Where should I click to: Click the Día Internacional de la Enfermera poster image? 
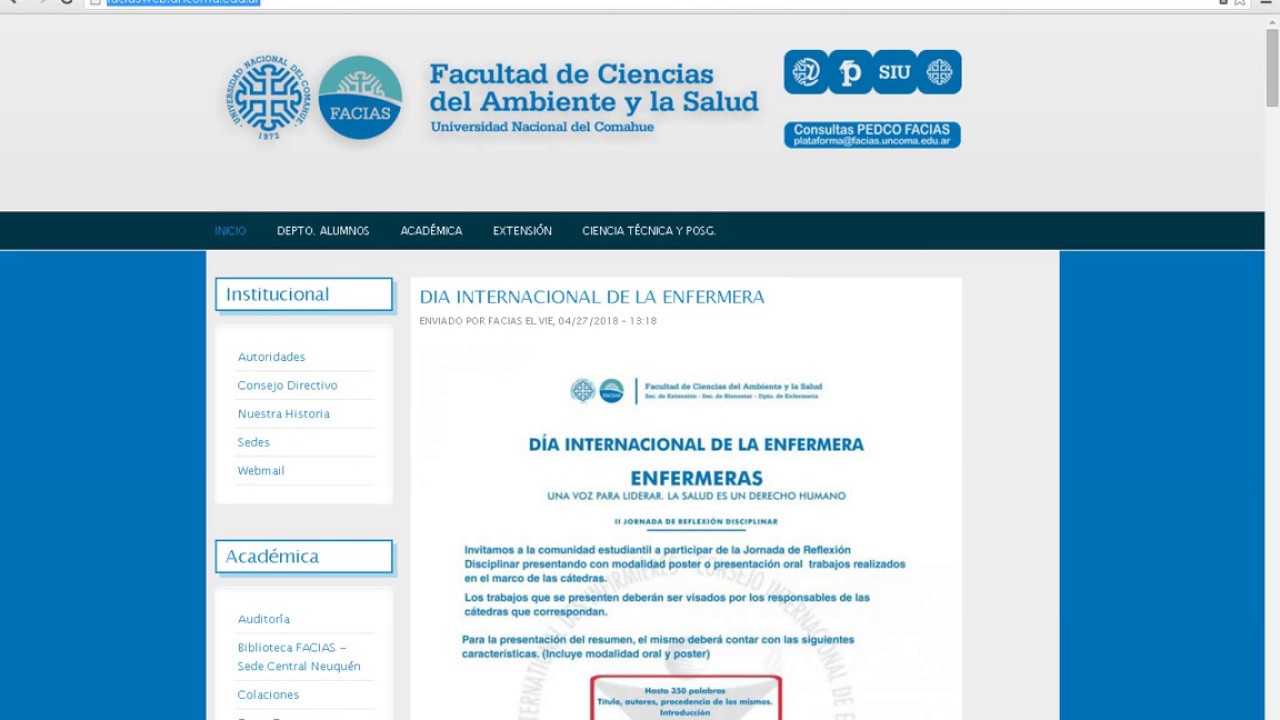point(686,532)
